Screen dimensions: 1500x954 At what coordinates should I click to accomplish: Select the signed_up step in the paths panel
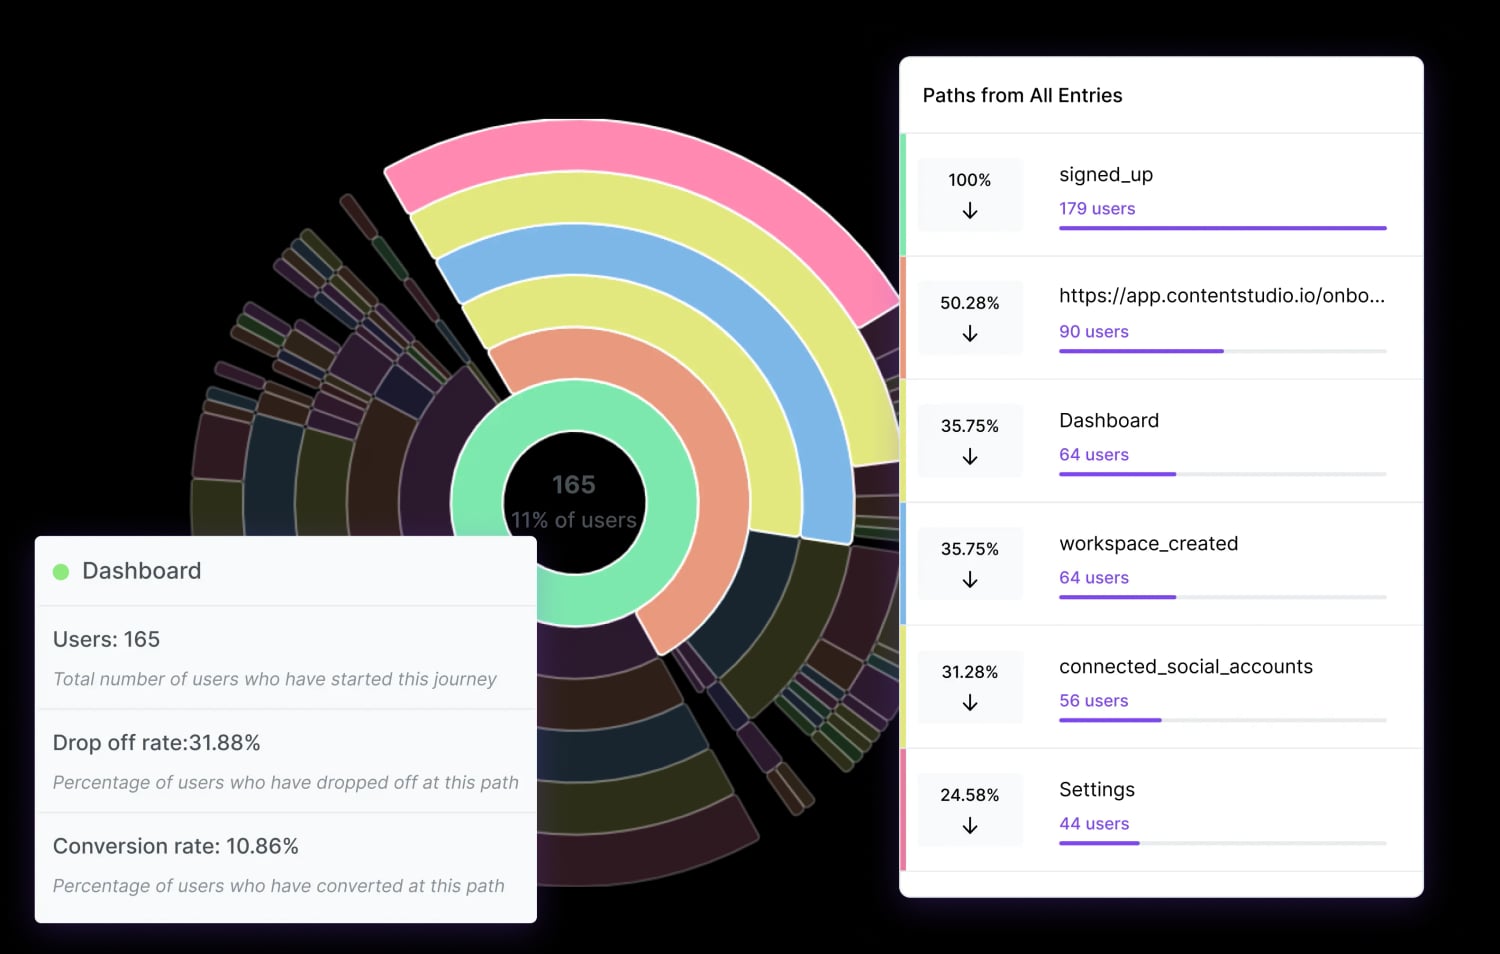pyautogui.click(x=1106, y=174)
